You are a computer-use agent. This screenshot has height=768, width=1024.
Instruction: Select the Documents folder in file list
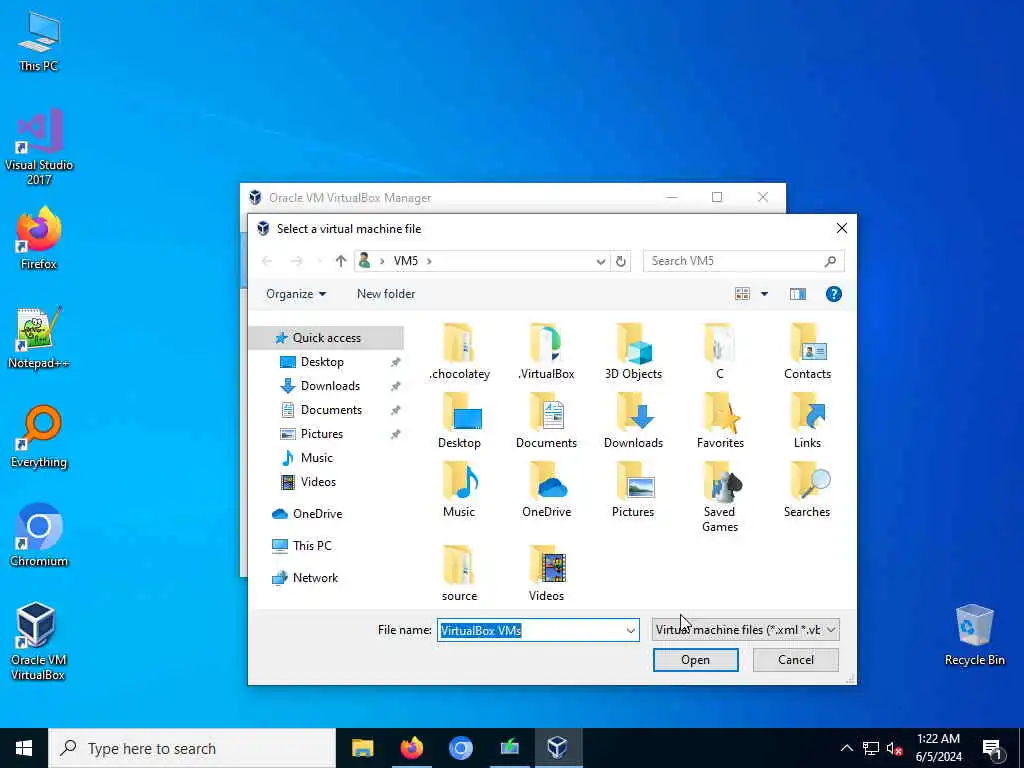[546, 421]
